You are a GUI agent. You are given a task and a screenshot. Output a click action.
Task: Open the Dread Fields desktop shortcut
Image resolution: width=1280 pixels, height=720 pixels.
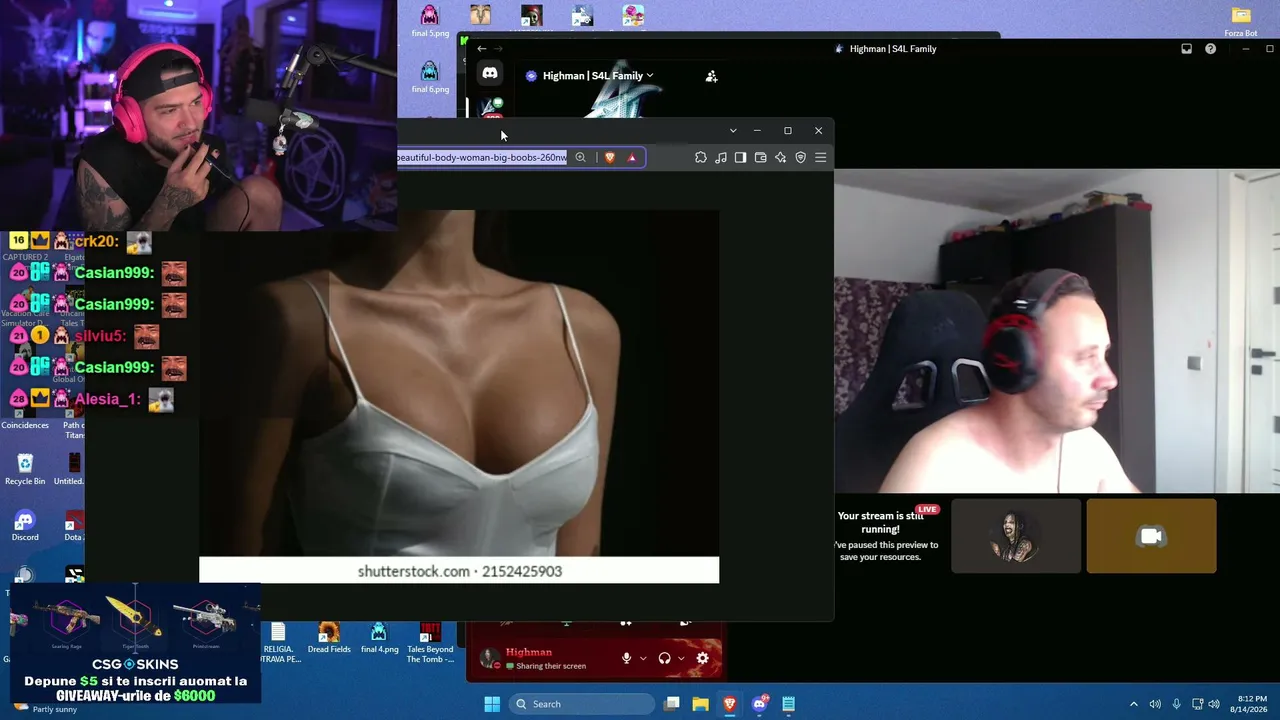coord(329,638)
